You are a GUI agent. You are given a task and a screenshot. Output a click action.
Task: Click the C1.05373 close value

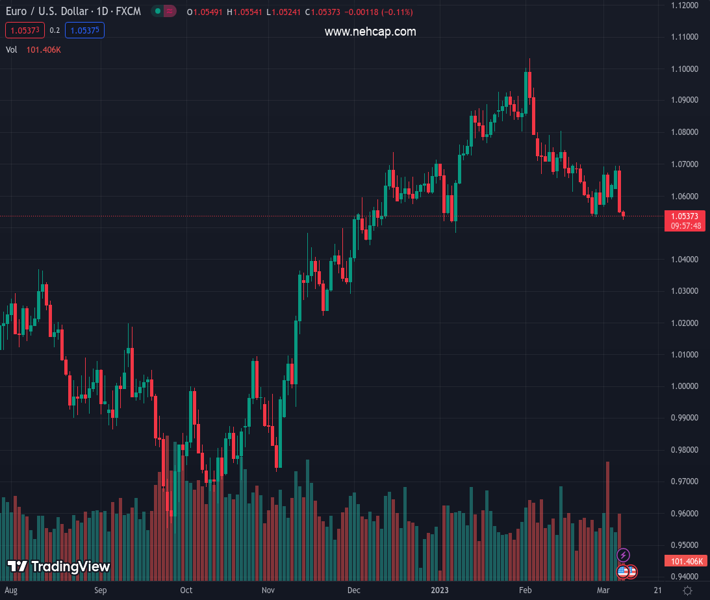point(322,12)
